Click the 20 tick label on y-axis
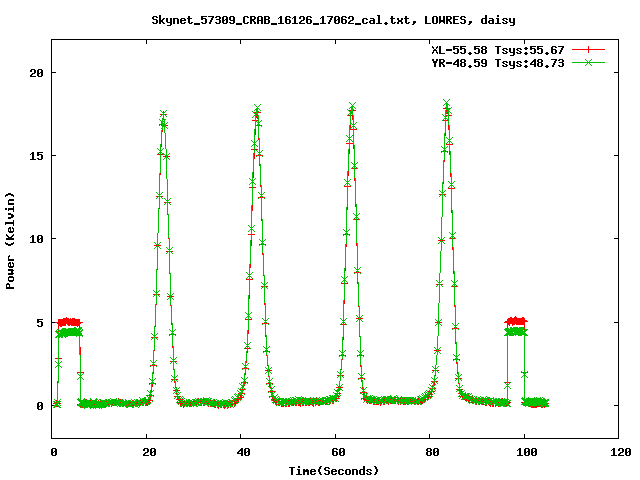 (x=35, y=73)
